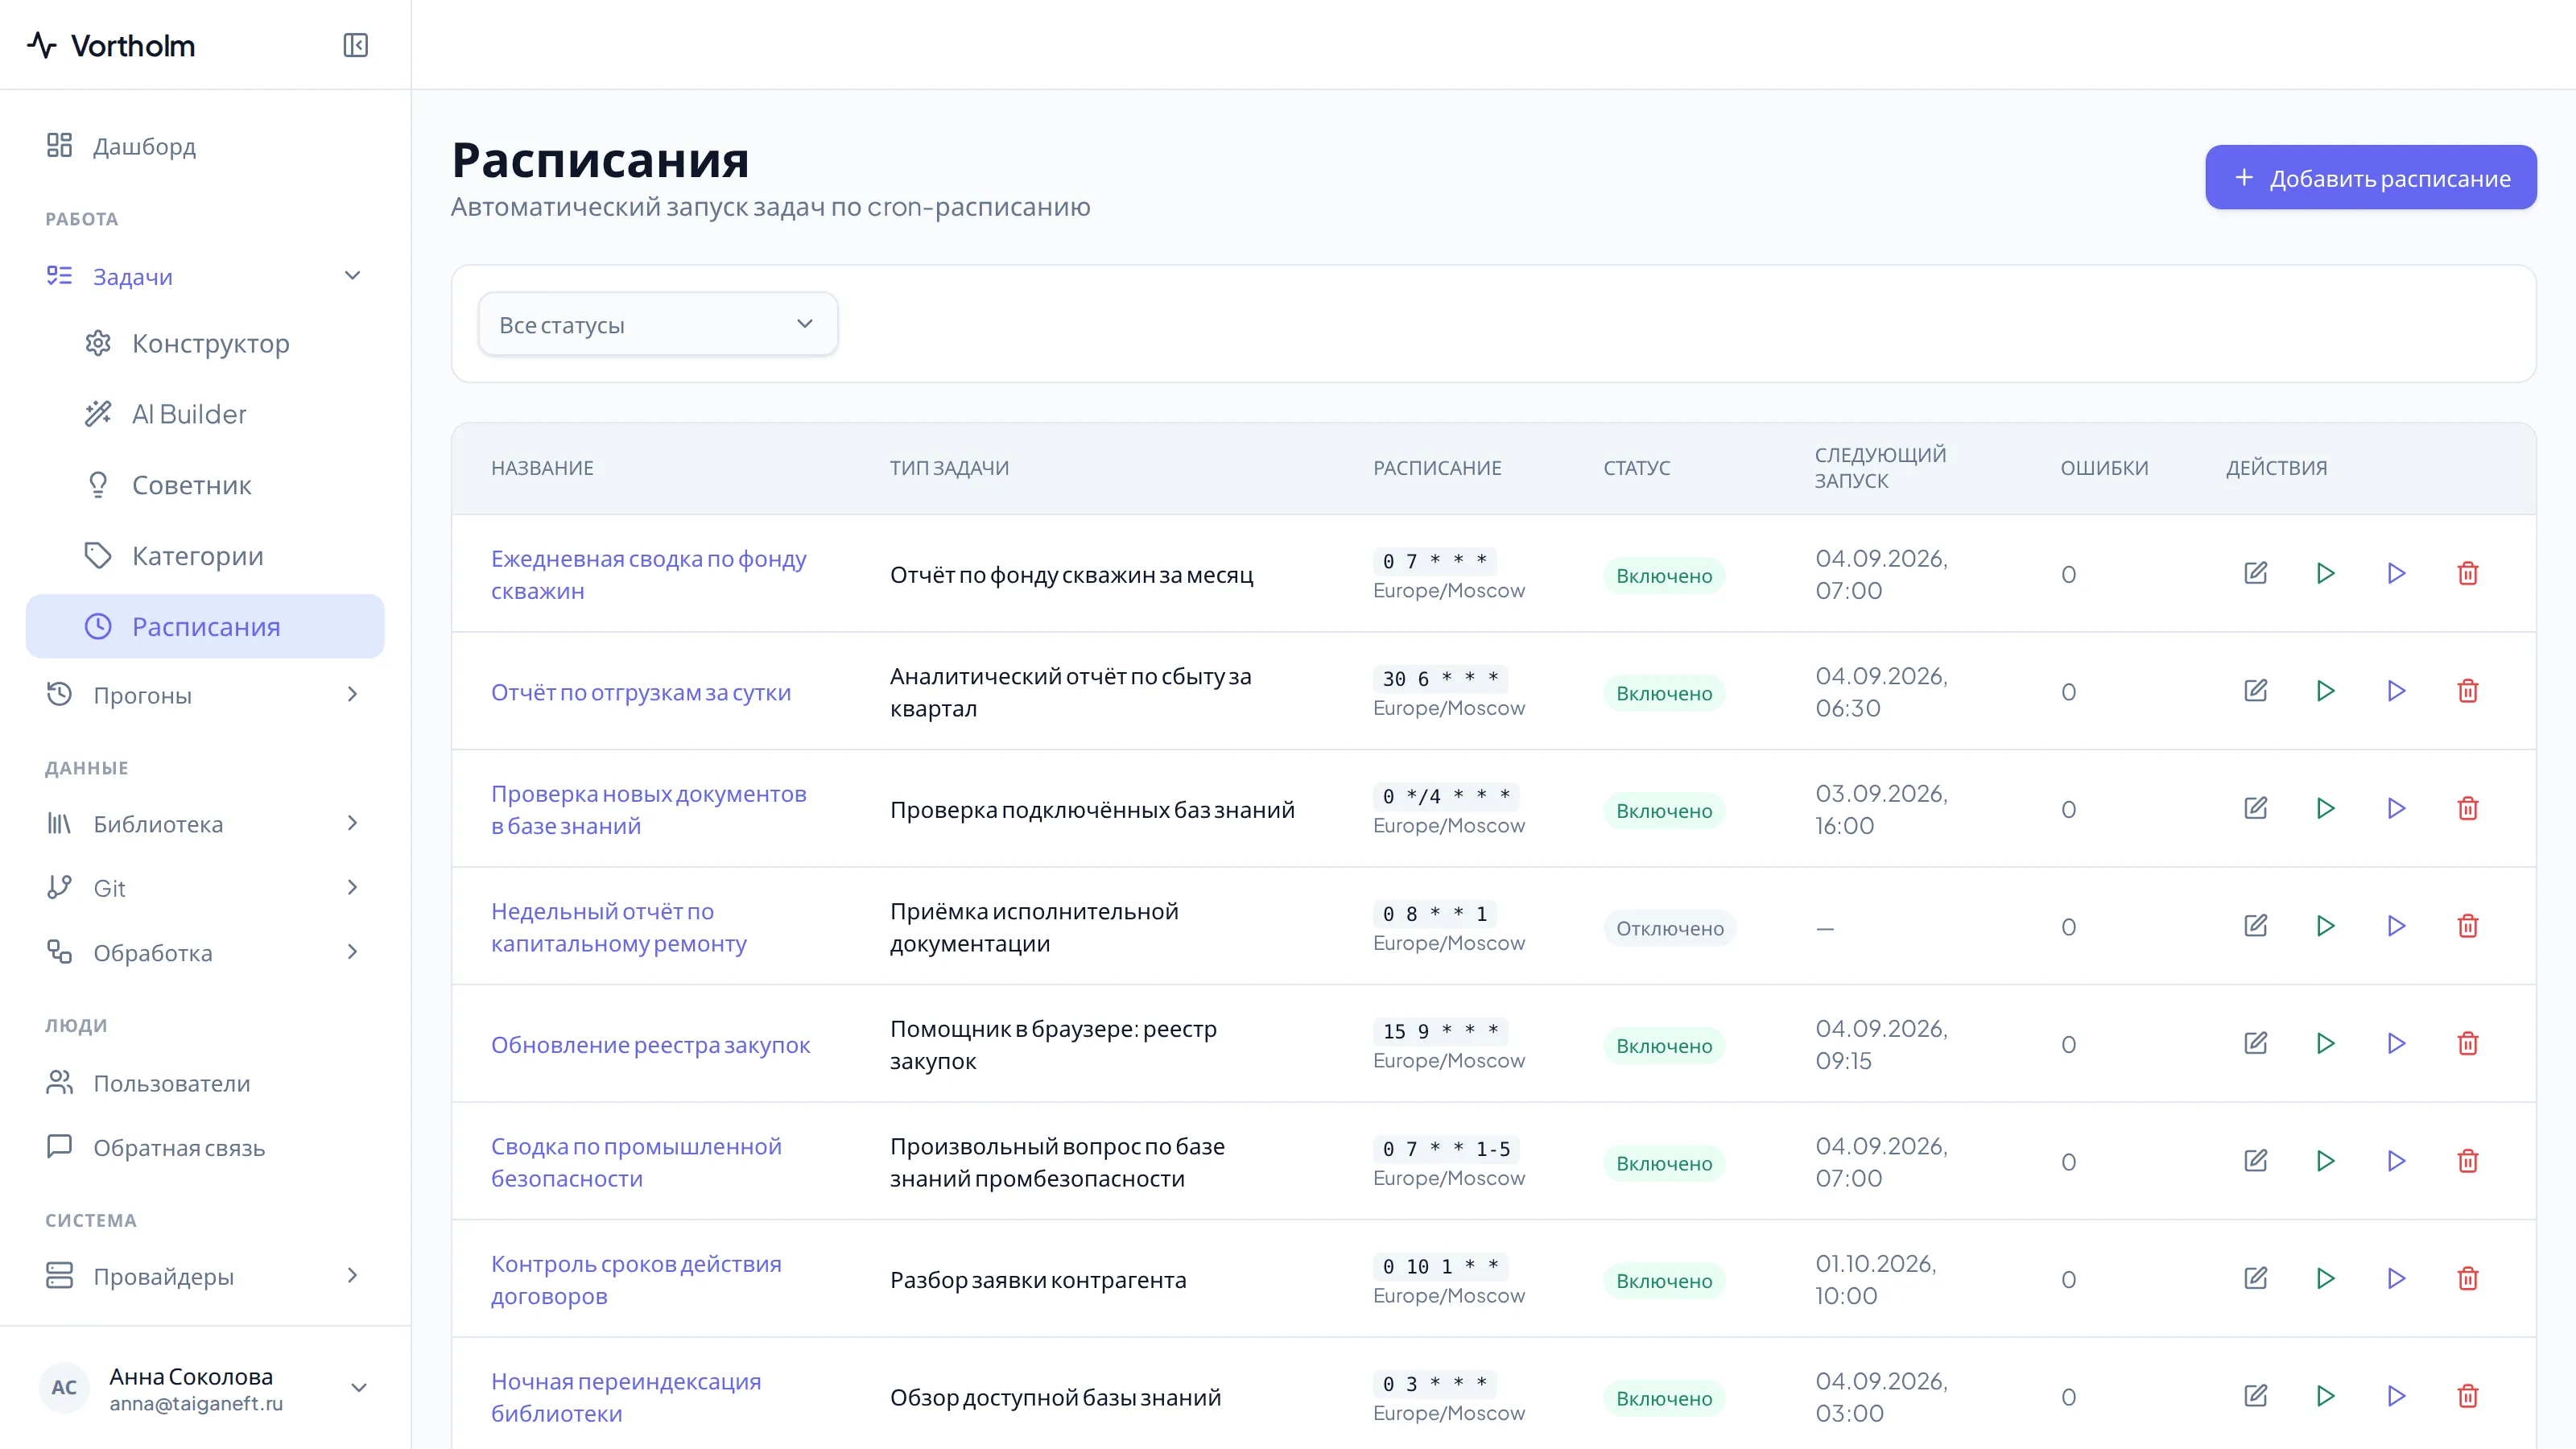
Task: Click purple play icon for 'Проверка новых документов' row
Action: click(x=2397, y=808)
